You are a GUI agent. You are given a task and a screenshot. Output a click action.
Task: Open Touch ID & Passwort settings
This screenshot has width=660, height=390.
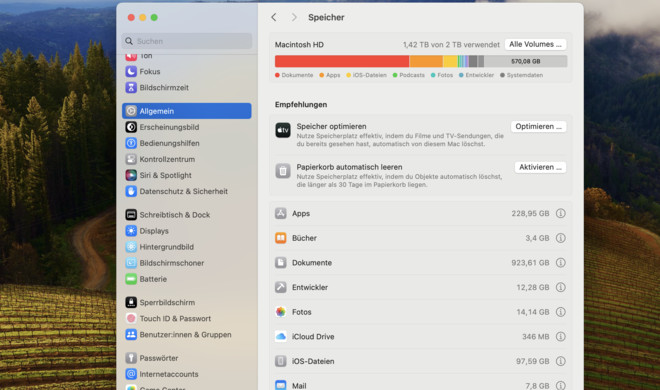pos(186,318)
